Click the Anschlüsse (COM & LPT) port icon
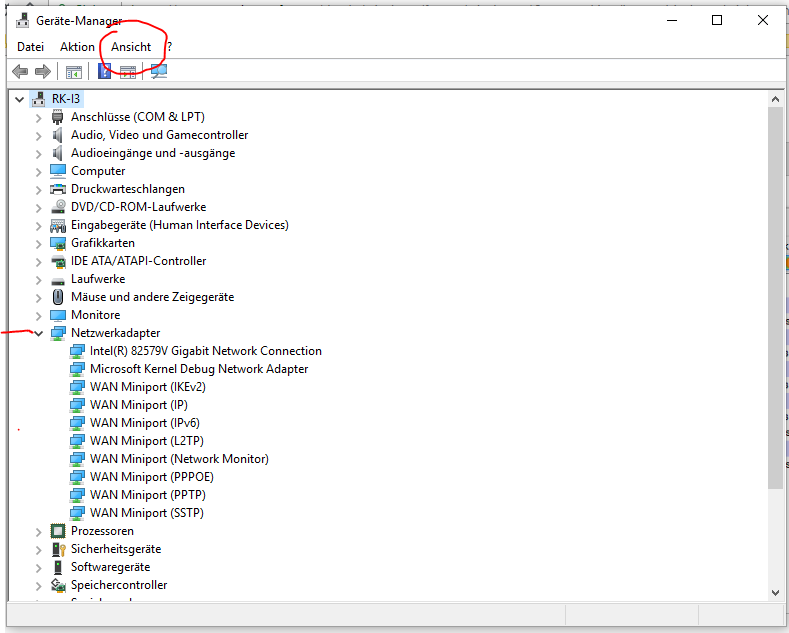 coord(58,117)
